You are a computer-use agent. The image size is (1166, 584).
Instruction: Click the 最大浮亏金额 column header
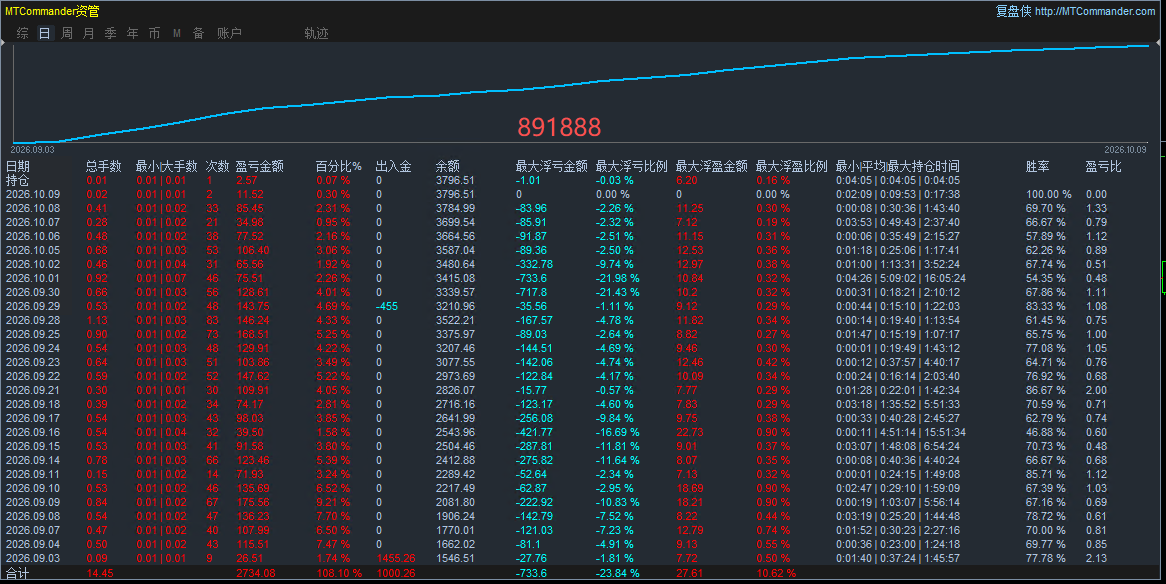coord(552,166)
